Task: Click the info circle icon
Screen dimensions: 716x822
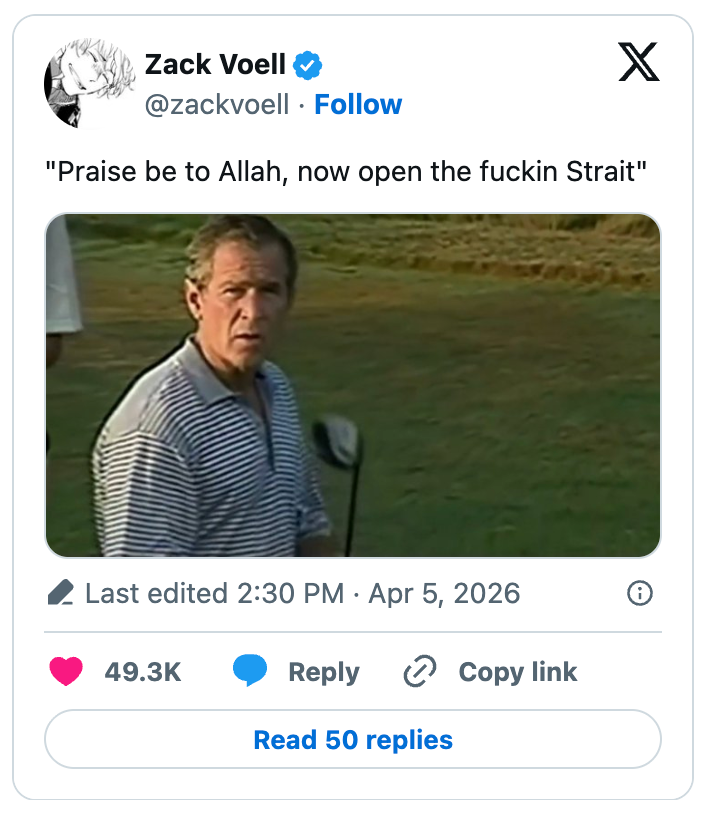Action: (639, 593)
